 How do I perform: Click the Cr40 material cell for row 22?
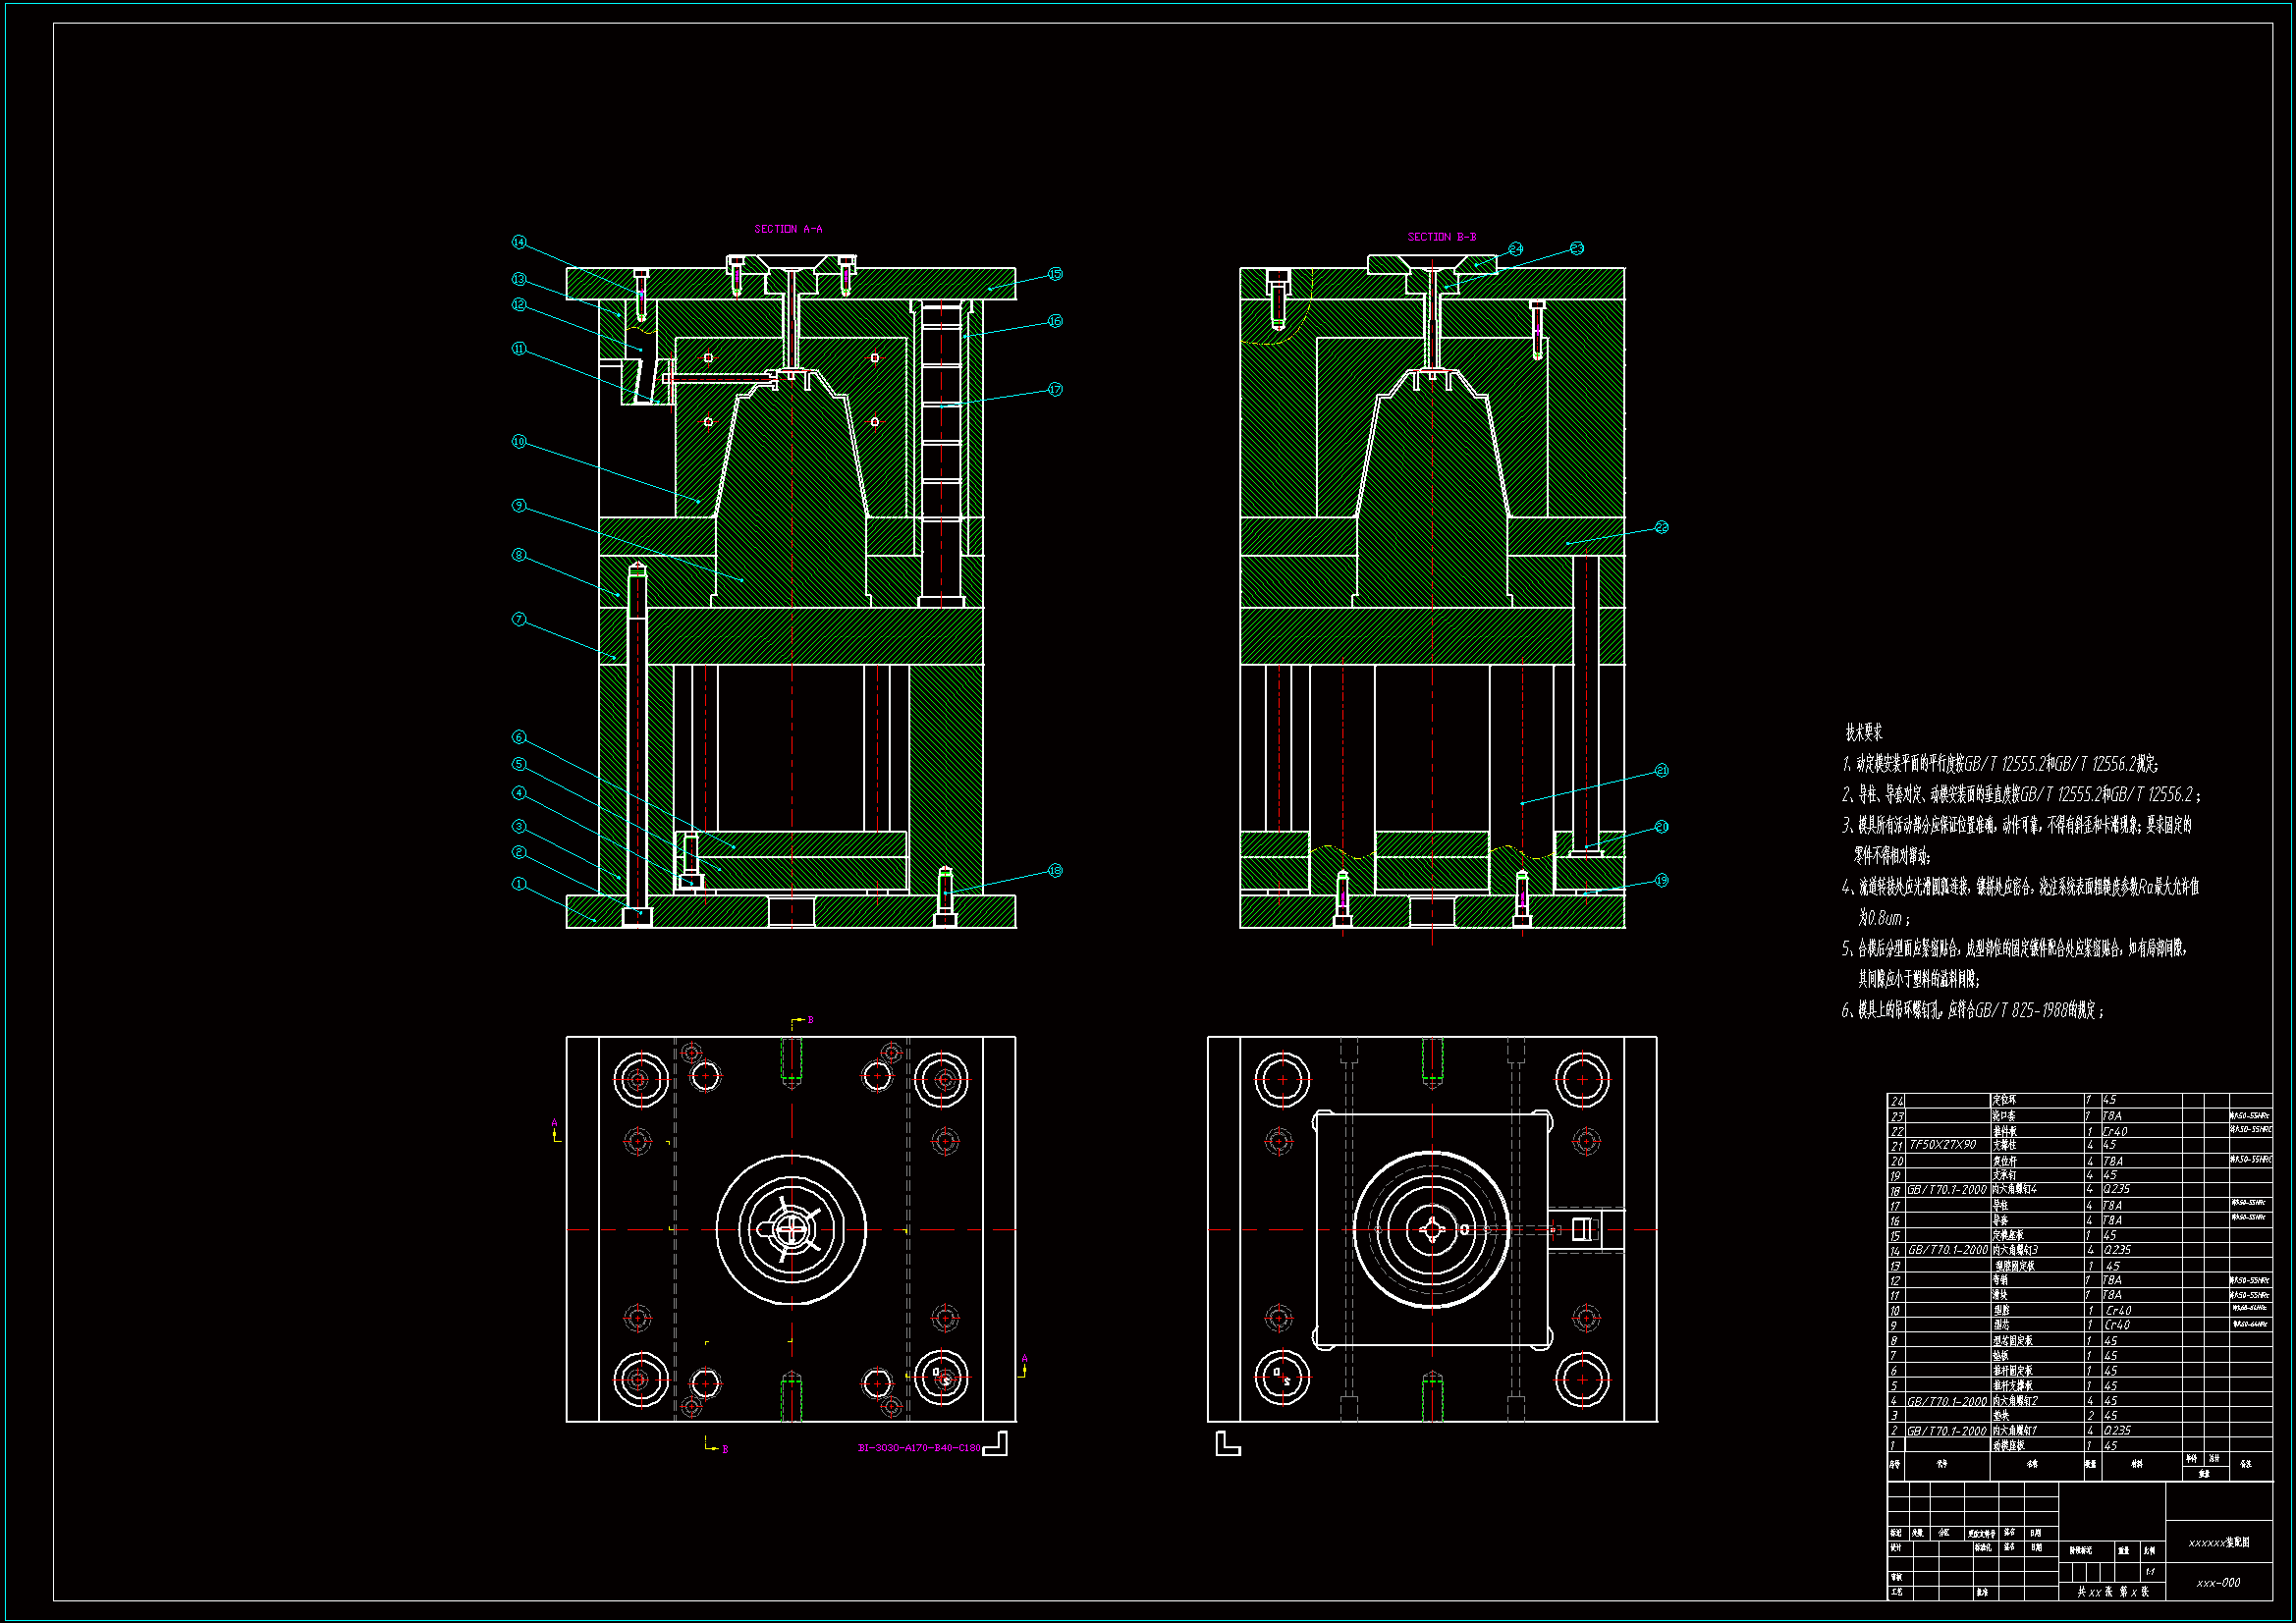click(2115, 1131)
